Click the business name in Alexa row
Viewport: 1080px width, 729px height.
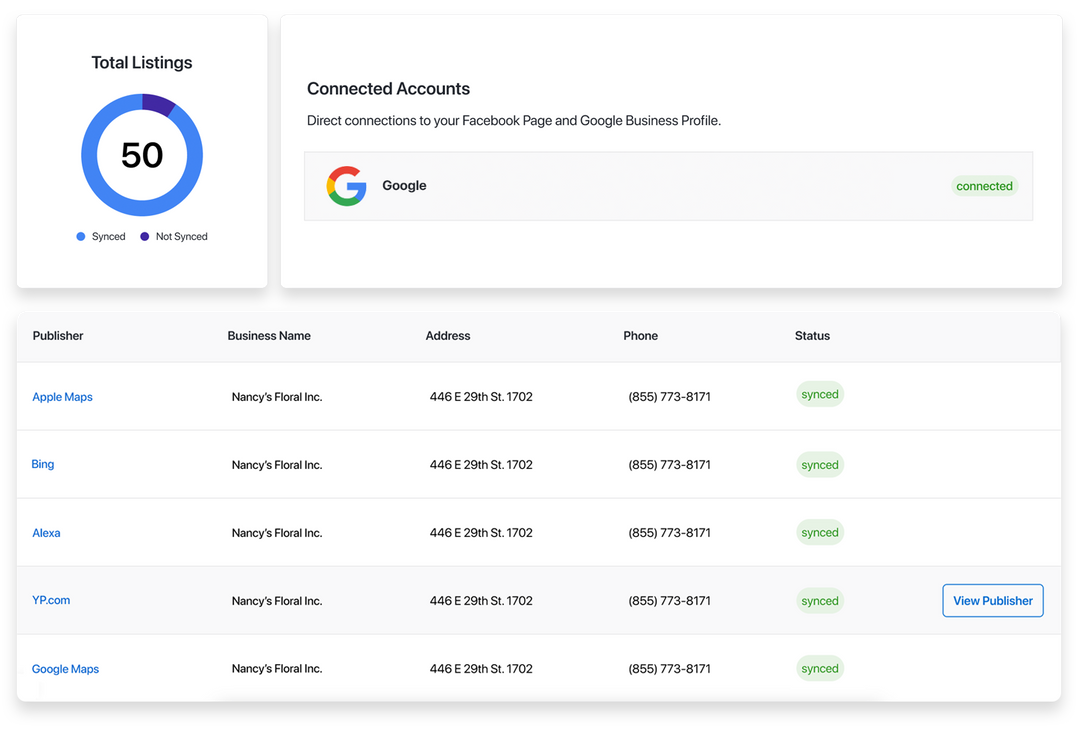click(277, 533)
